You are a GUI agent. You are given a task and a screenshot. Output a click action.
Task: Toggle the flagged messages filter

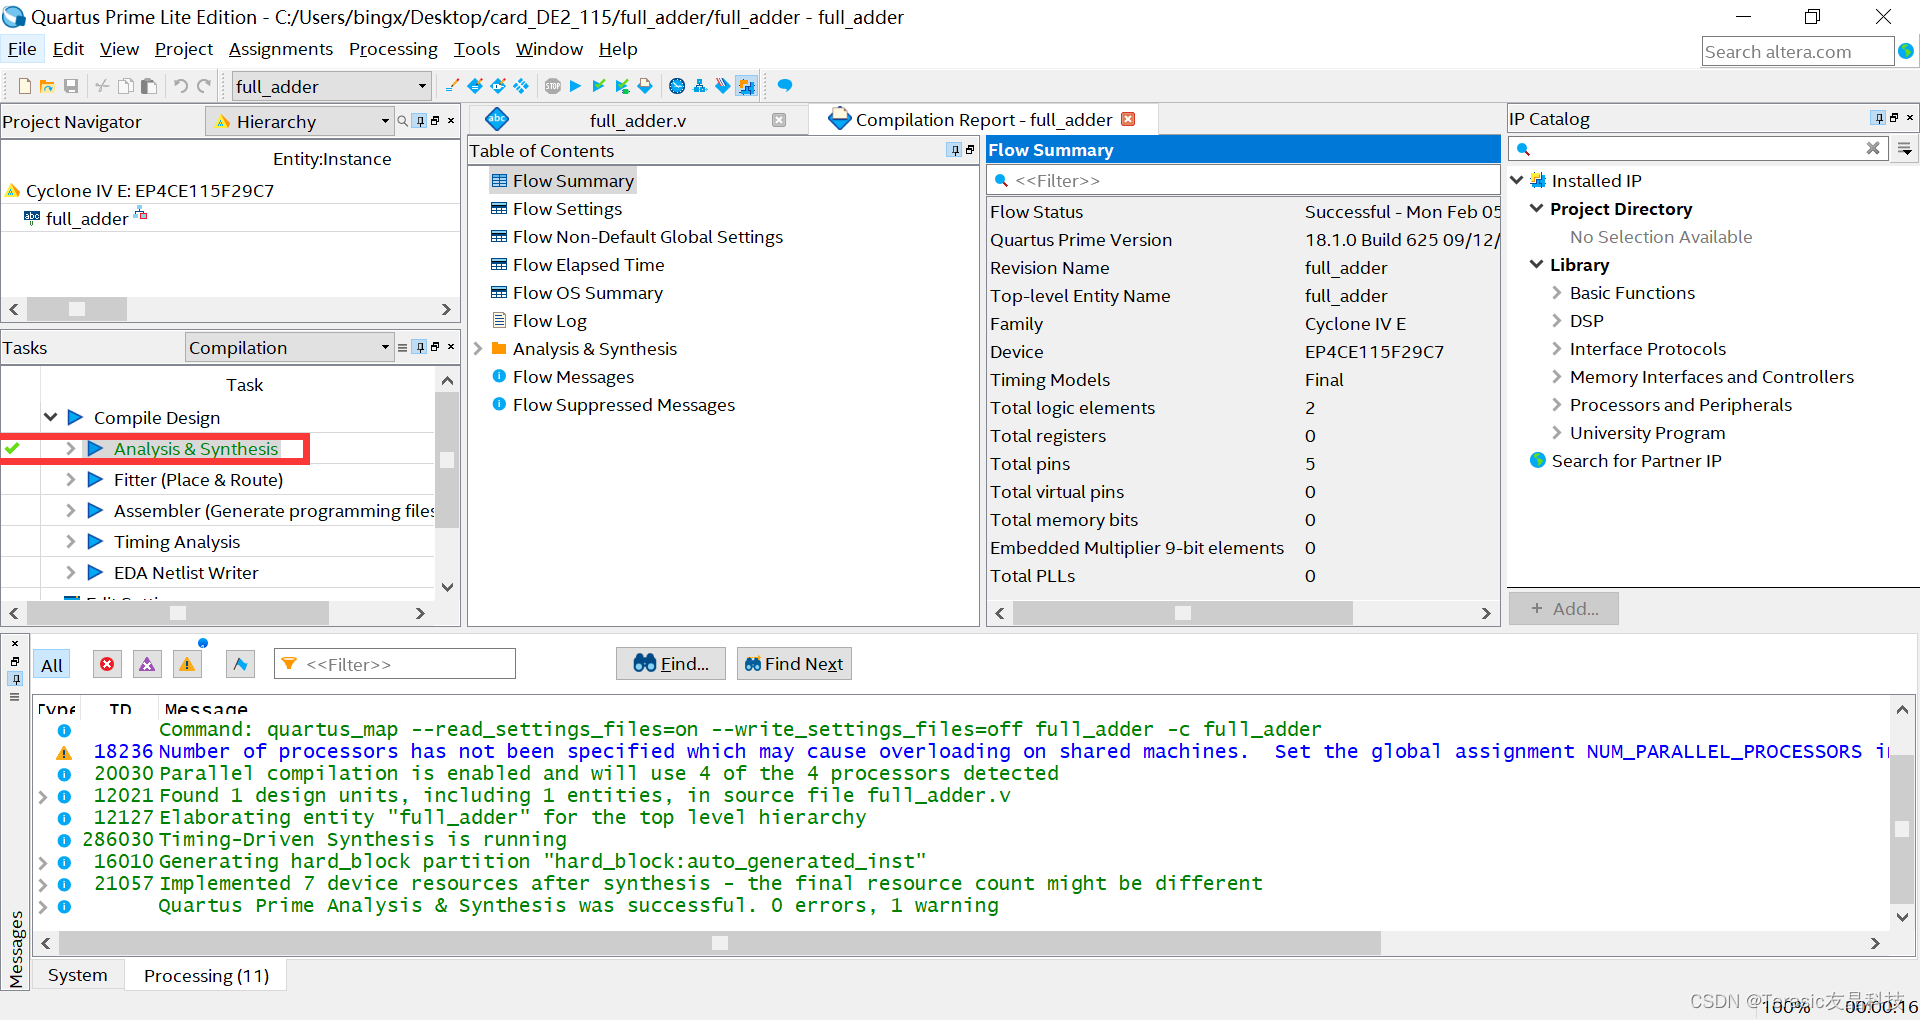click(x=240, y=664)
